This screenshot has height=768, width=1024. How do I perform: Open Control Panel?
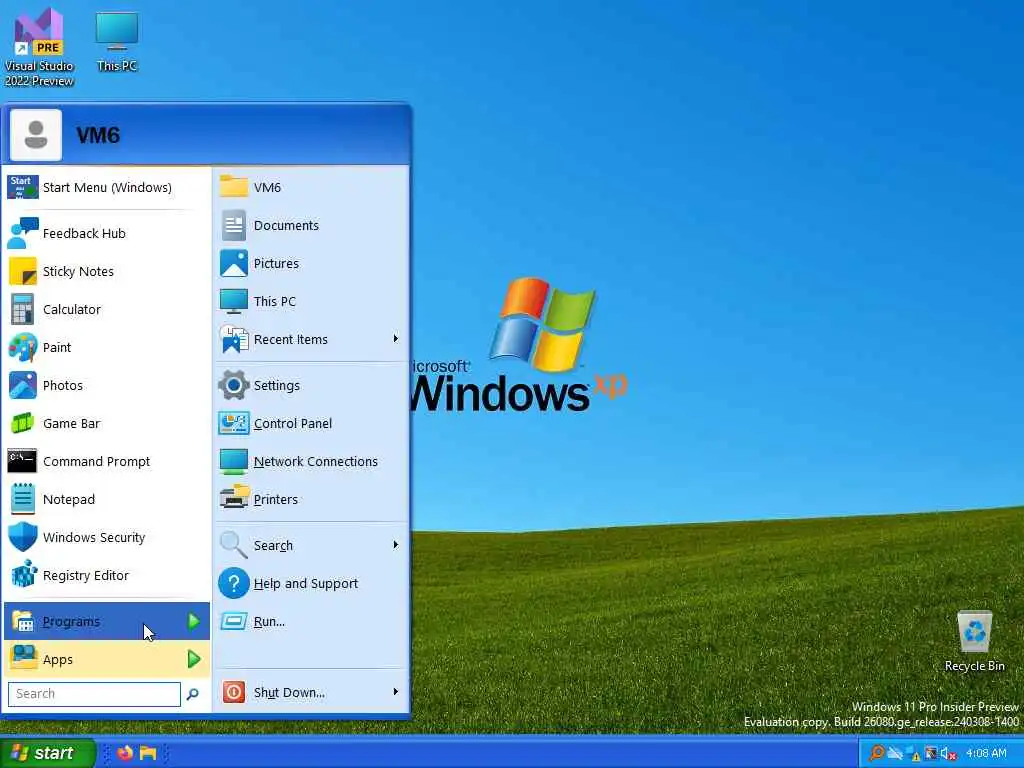coord(311,423)
